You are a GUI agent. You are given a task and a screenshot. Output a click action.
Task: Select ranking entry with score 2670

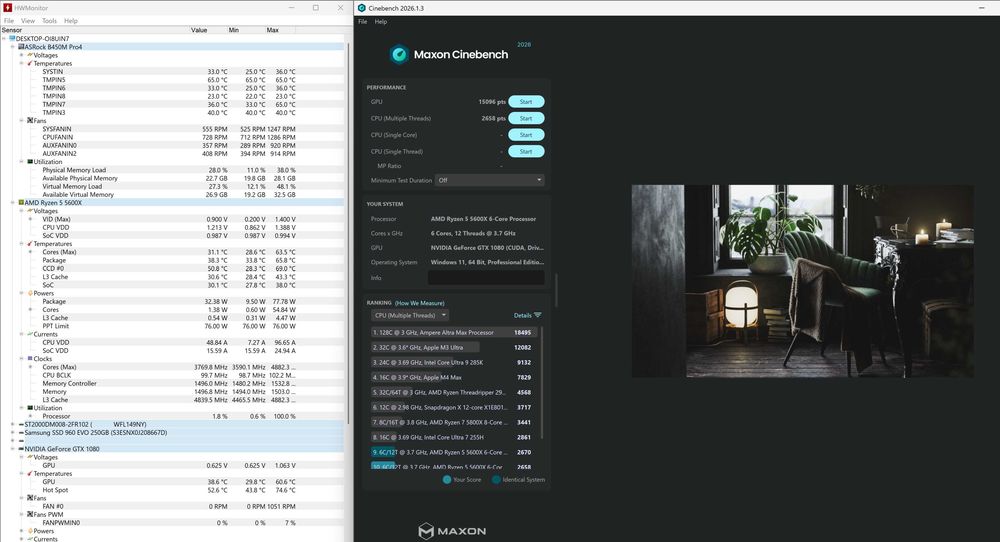[454, 452]
